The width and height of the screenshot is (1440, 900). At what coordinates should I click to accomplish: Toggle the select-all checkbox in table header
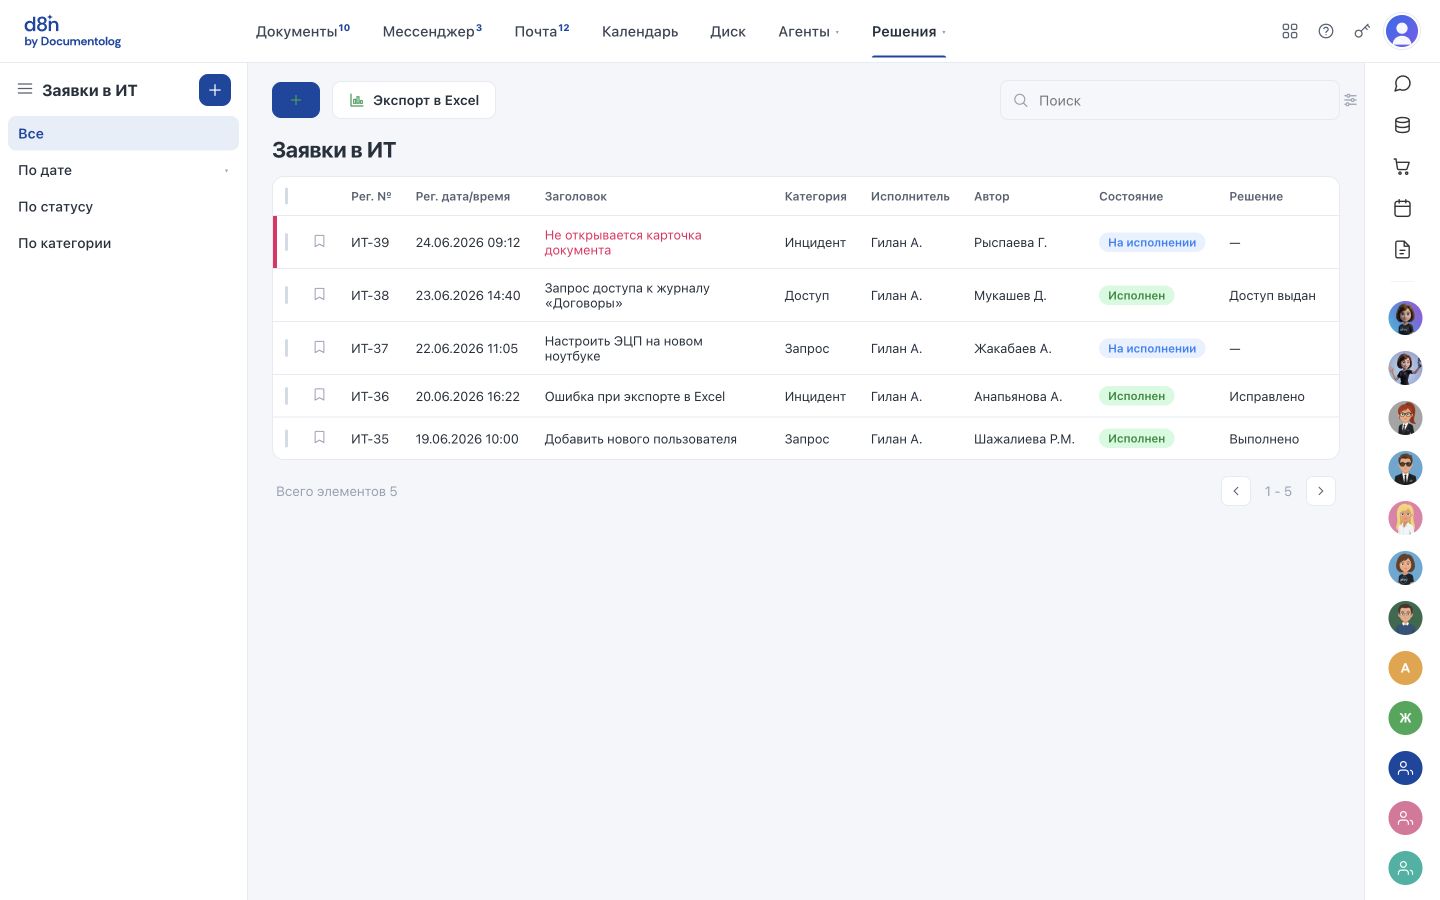287,196
